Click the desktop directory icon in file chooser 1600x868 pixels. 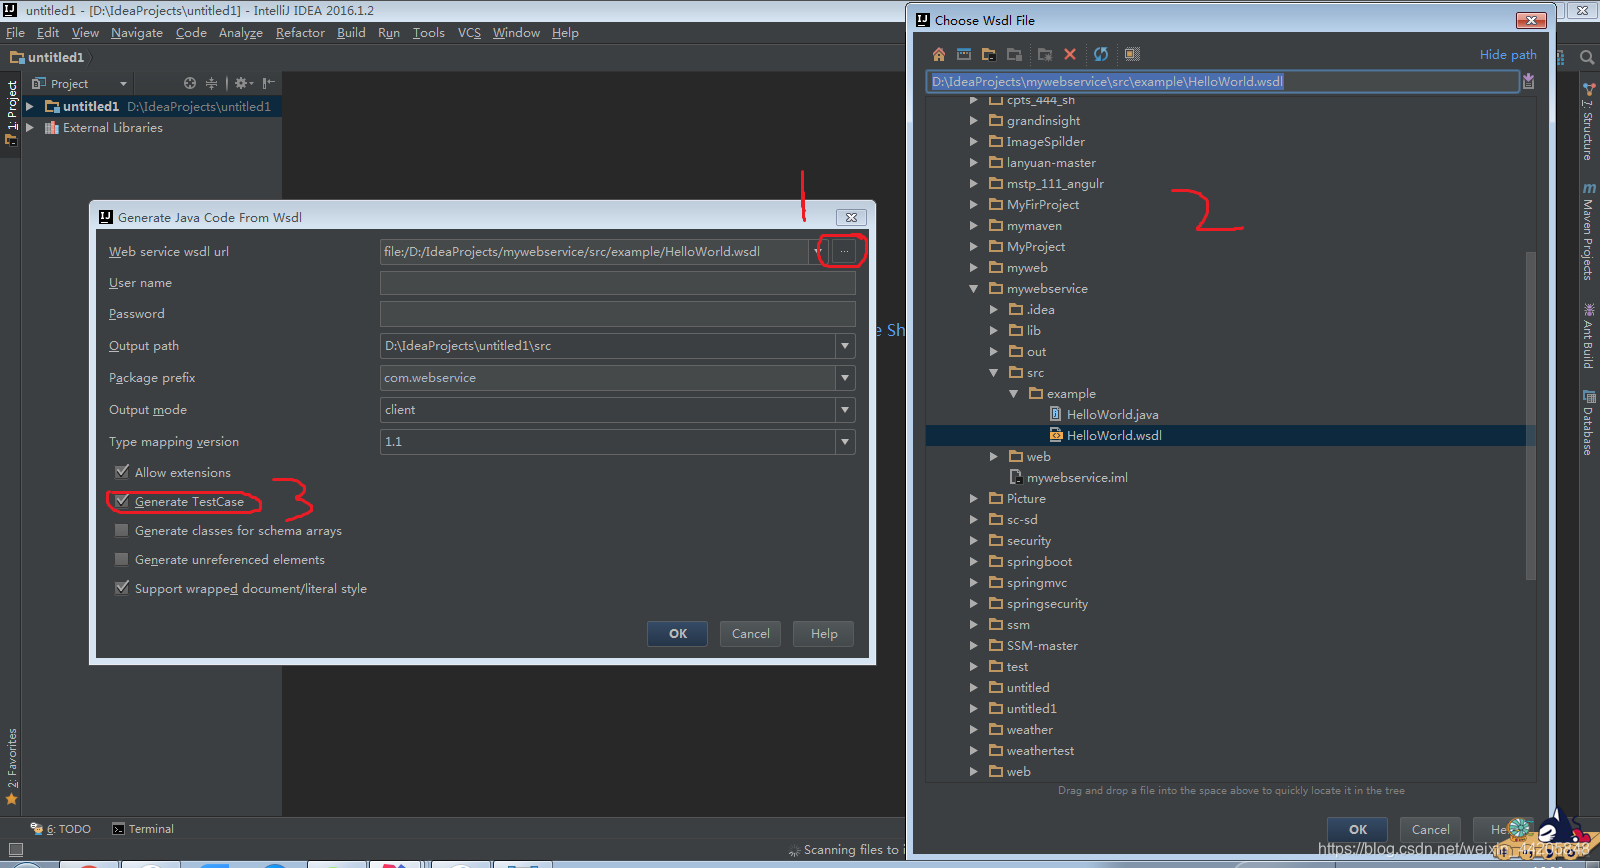point(964,54)
